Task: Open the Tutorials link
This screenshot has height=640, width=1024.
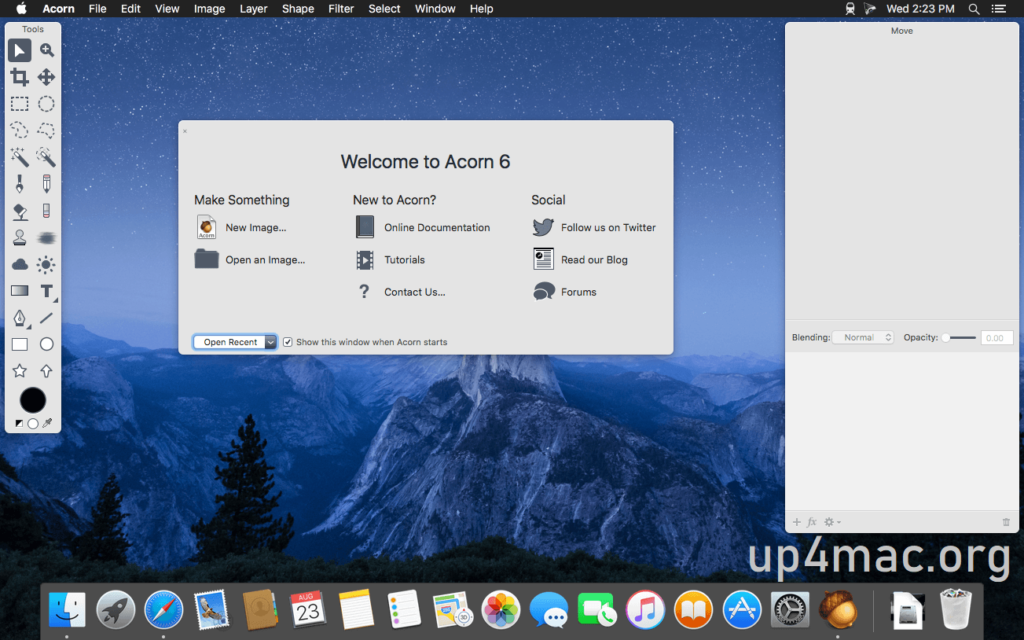Action: point(403,259)
